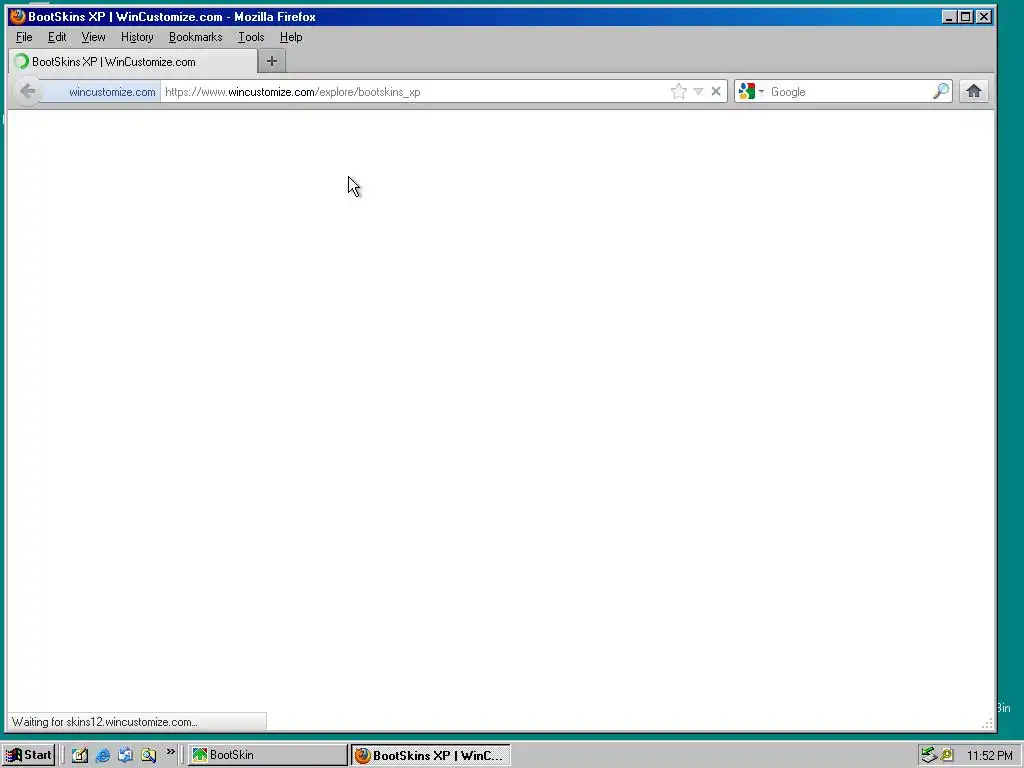
Task: Open the search engine selector dropdown
Action: 751,91
